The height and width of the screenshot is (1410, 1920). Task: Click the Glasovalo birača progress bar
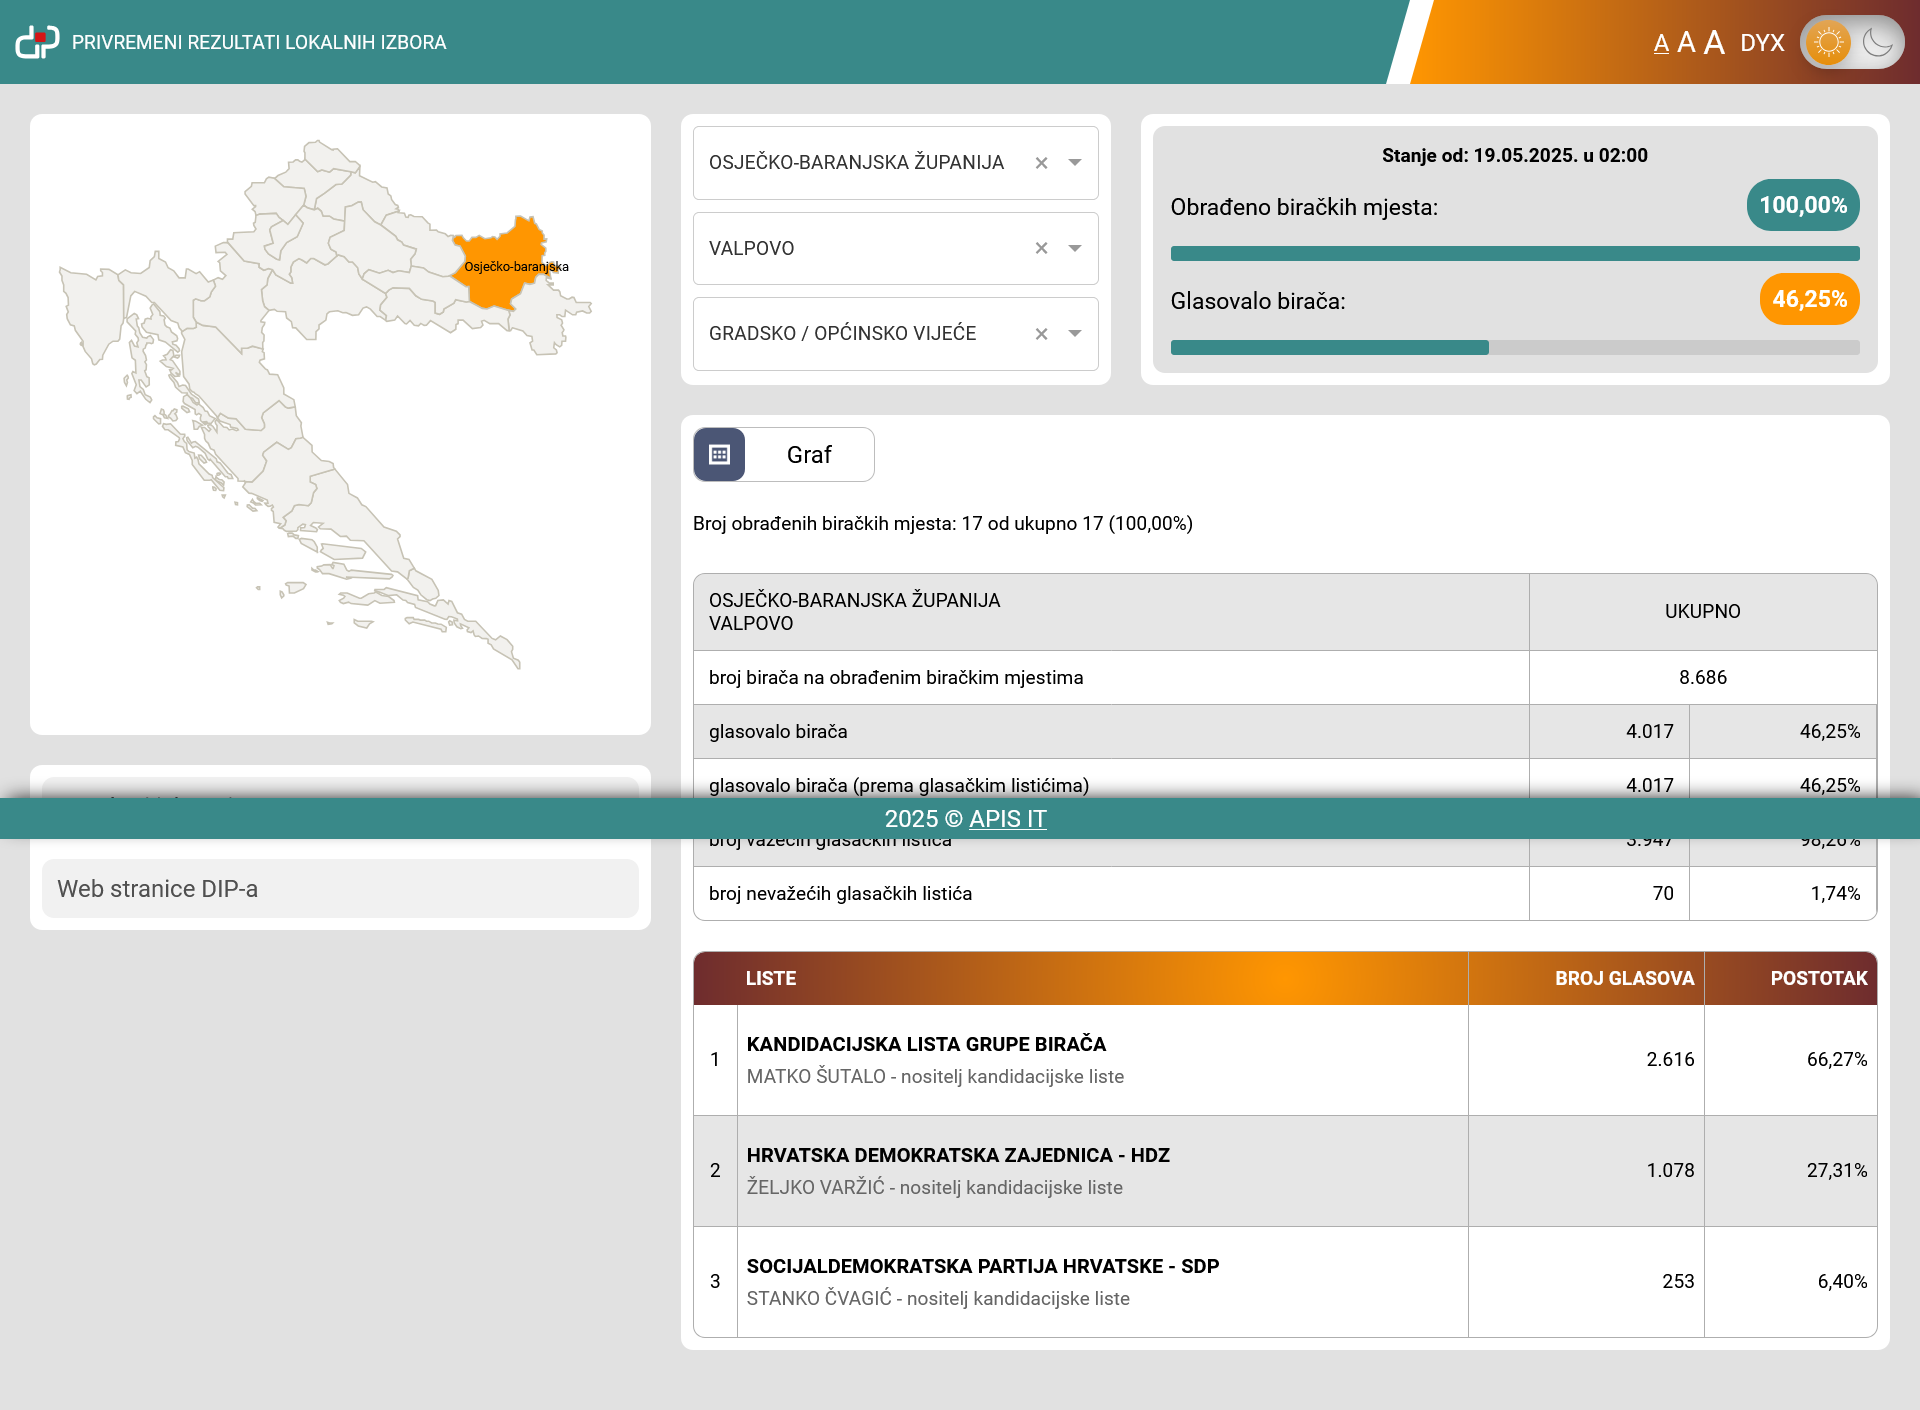pyautogui.click(x=1514, y=348)
